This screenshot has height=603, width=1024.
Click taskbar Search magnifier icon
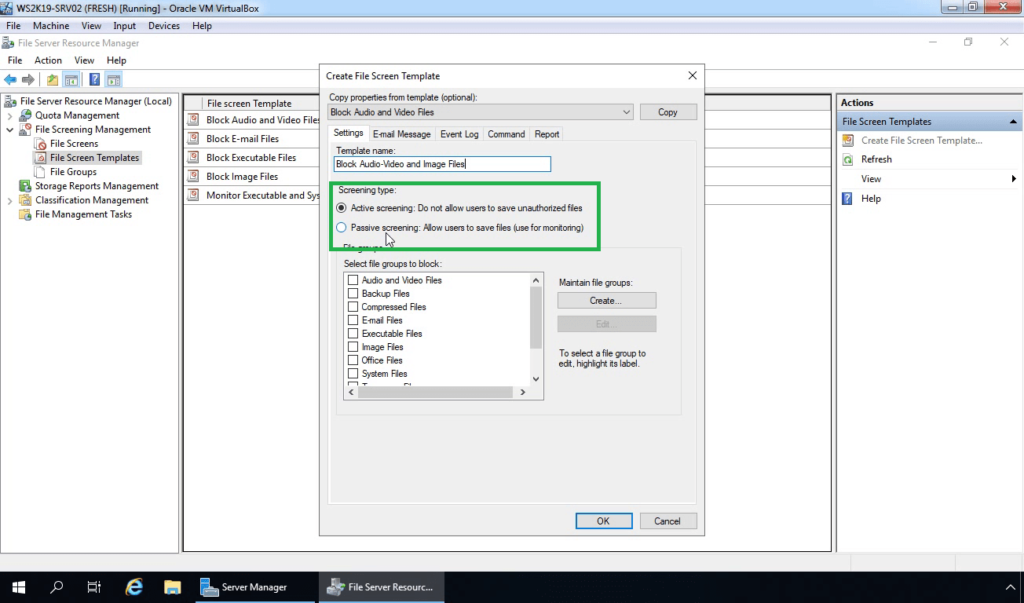pos(57,587)
